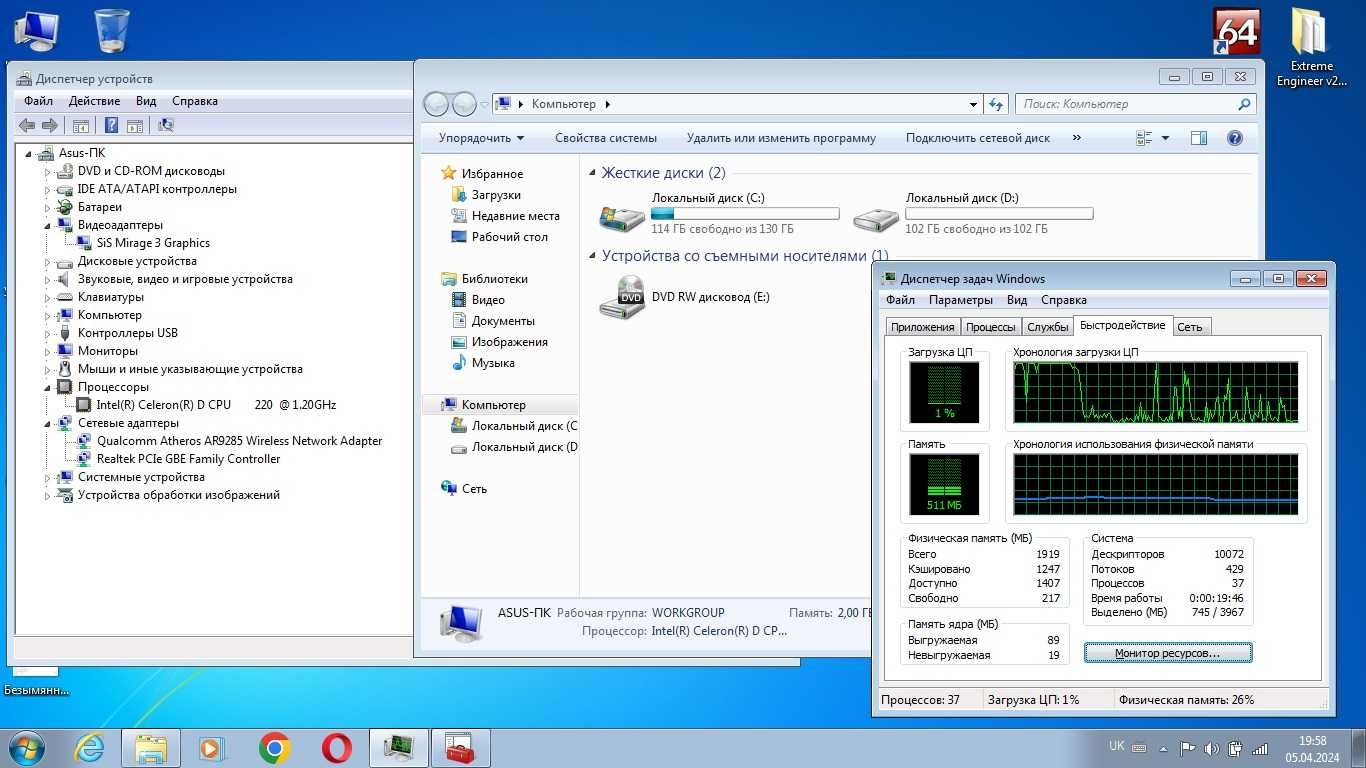Open the Упорядочить dropdown menu

tap(481, 138)
